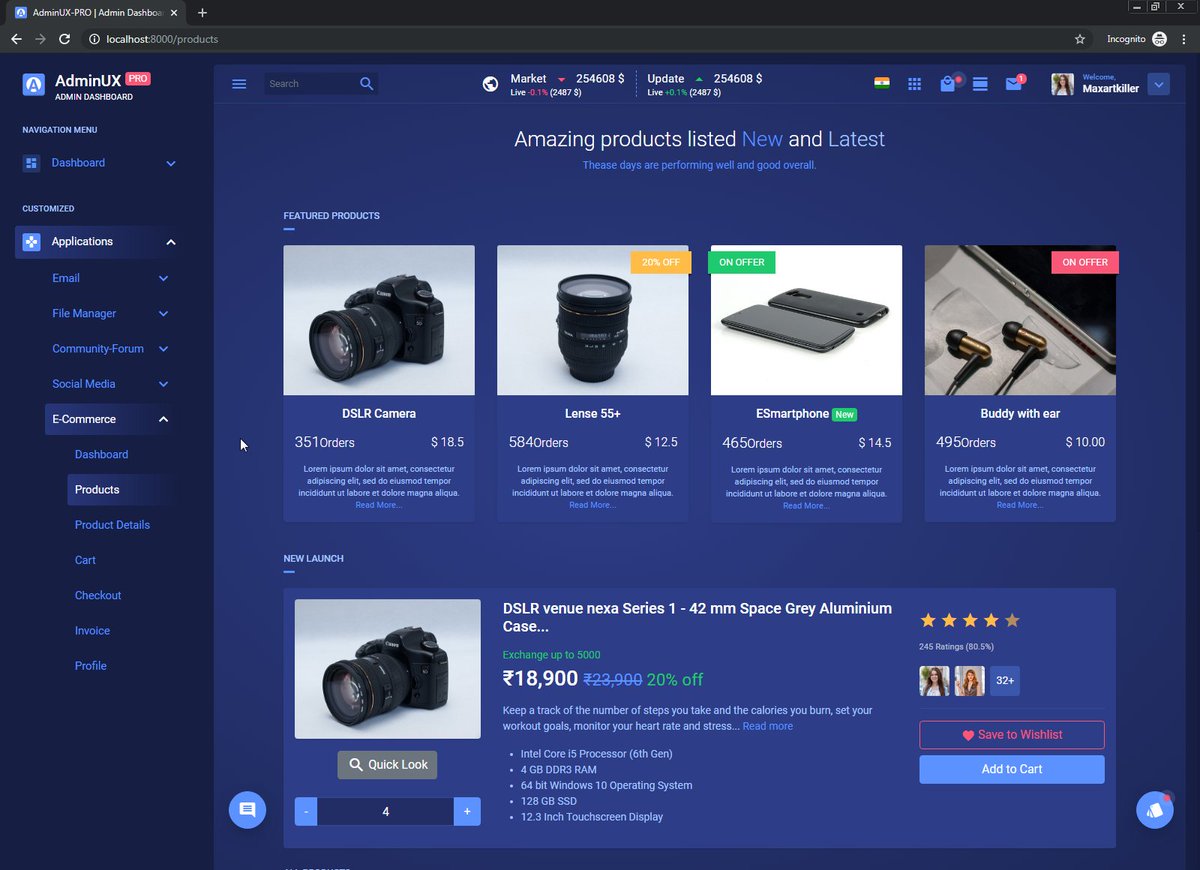Expand the Email submenu
Screen dimensions: 1200x870
point(163,278)
